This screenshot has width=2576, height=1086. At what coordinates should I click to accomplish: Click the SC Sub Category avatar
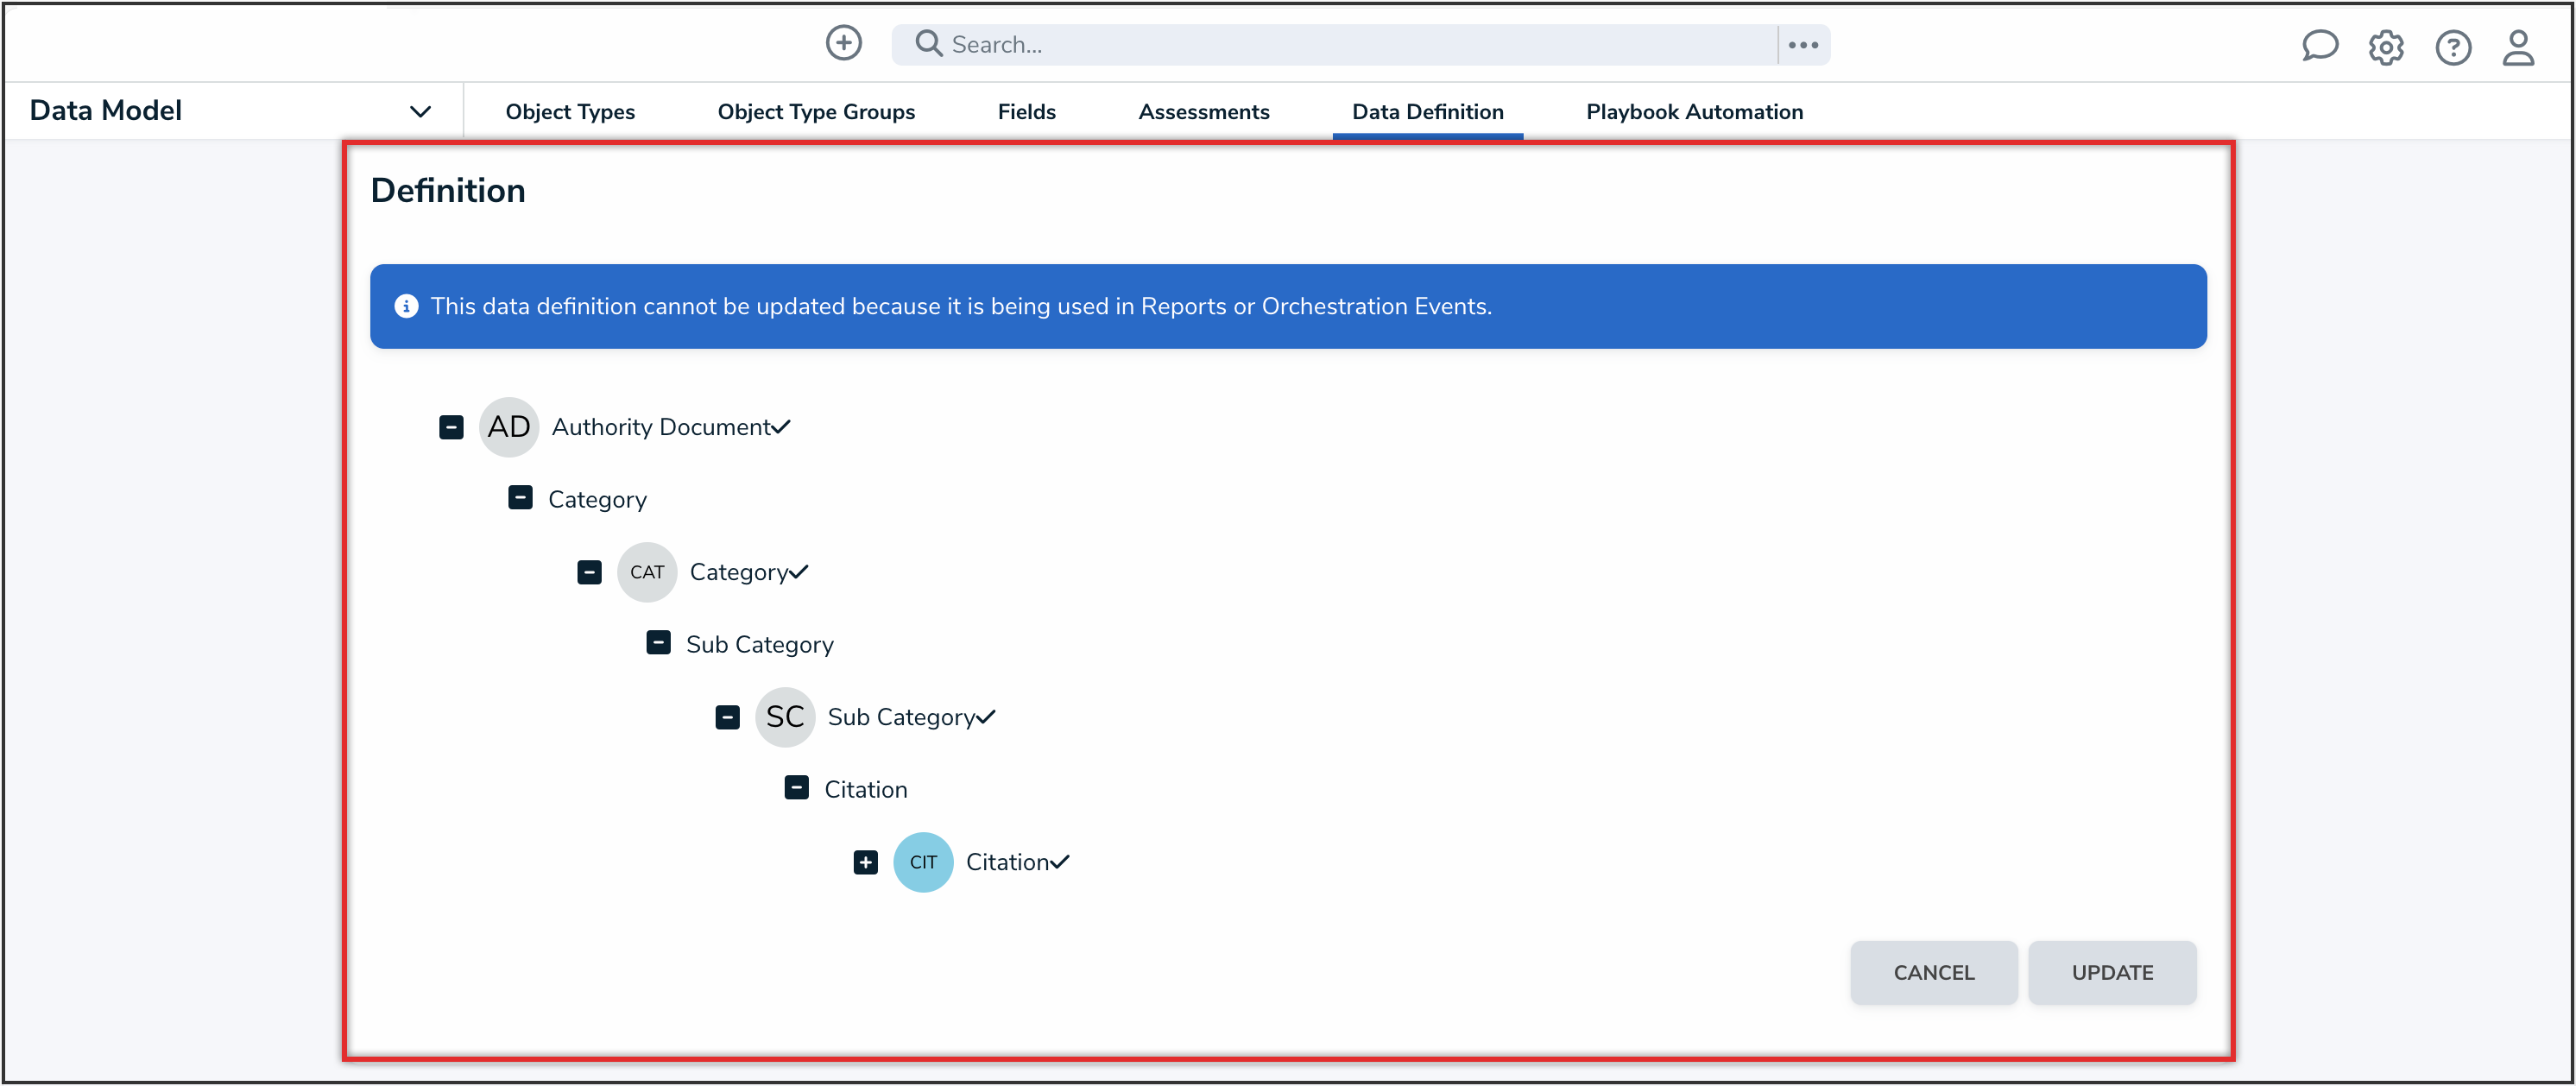tap(784, 717)
